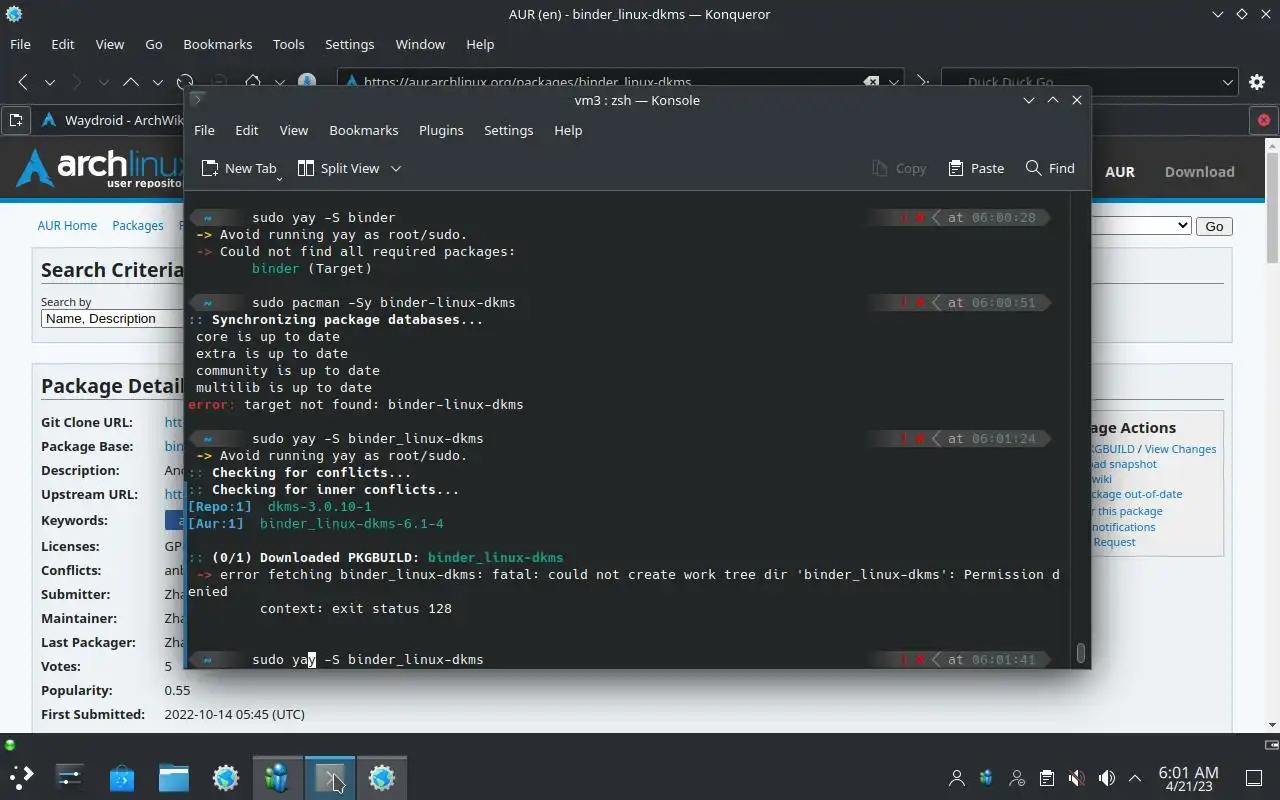Open the URL history dropdown
Screen dimensions: 1280x800
click(x=895, y=82)
